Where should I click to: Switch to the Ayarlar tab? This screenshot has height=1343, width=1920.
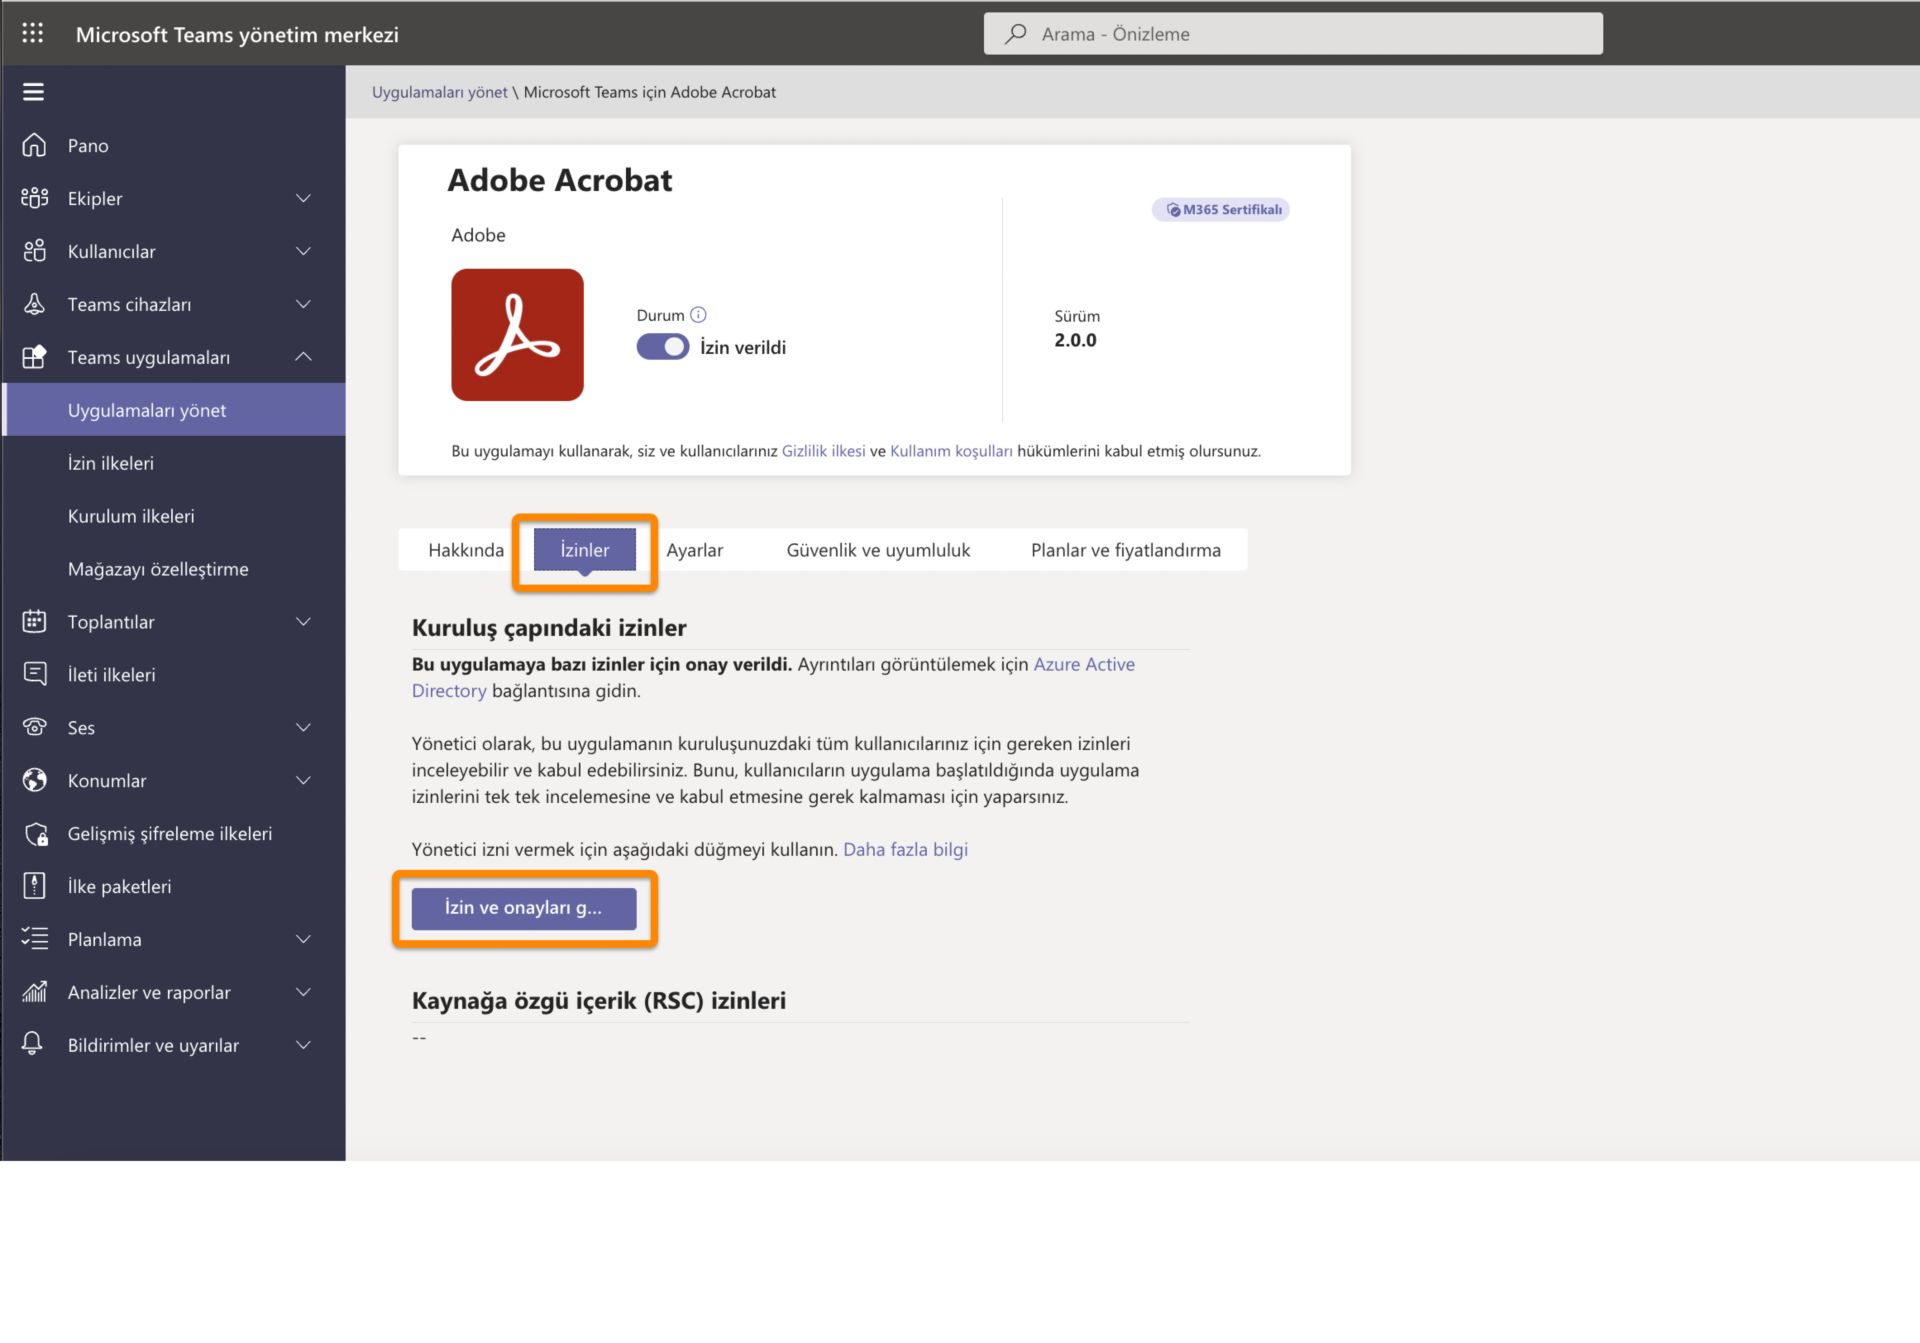tap(695, 550)
